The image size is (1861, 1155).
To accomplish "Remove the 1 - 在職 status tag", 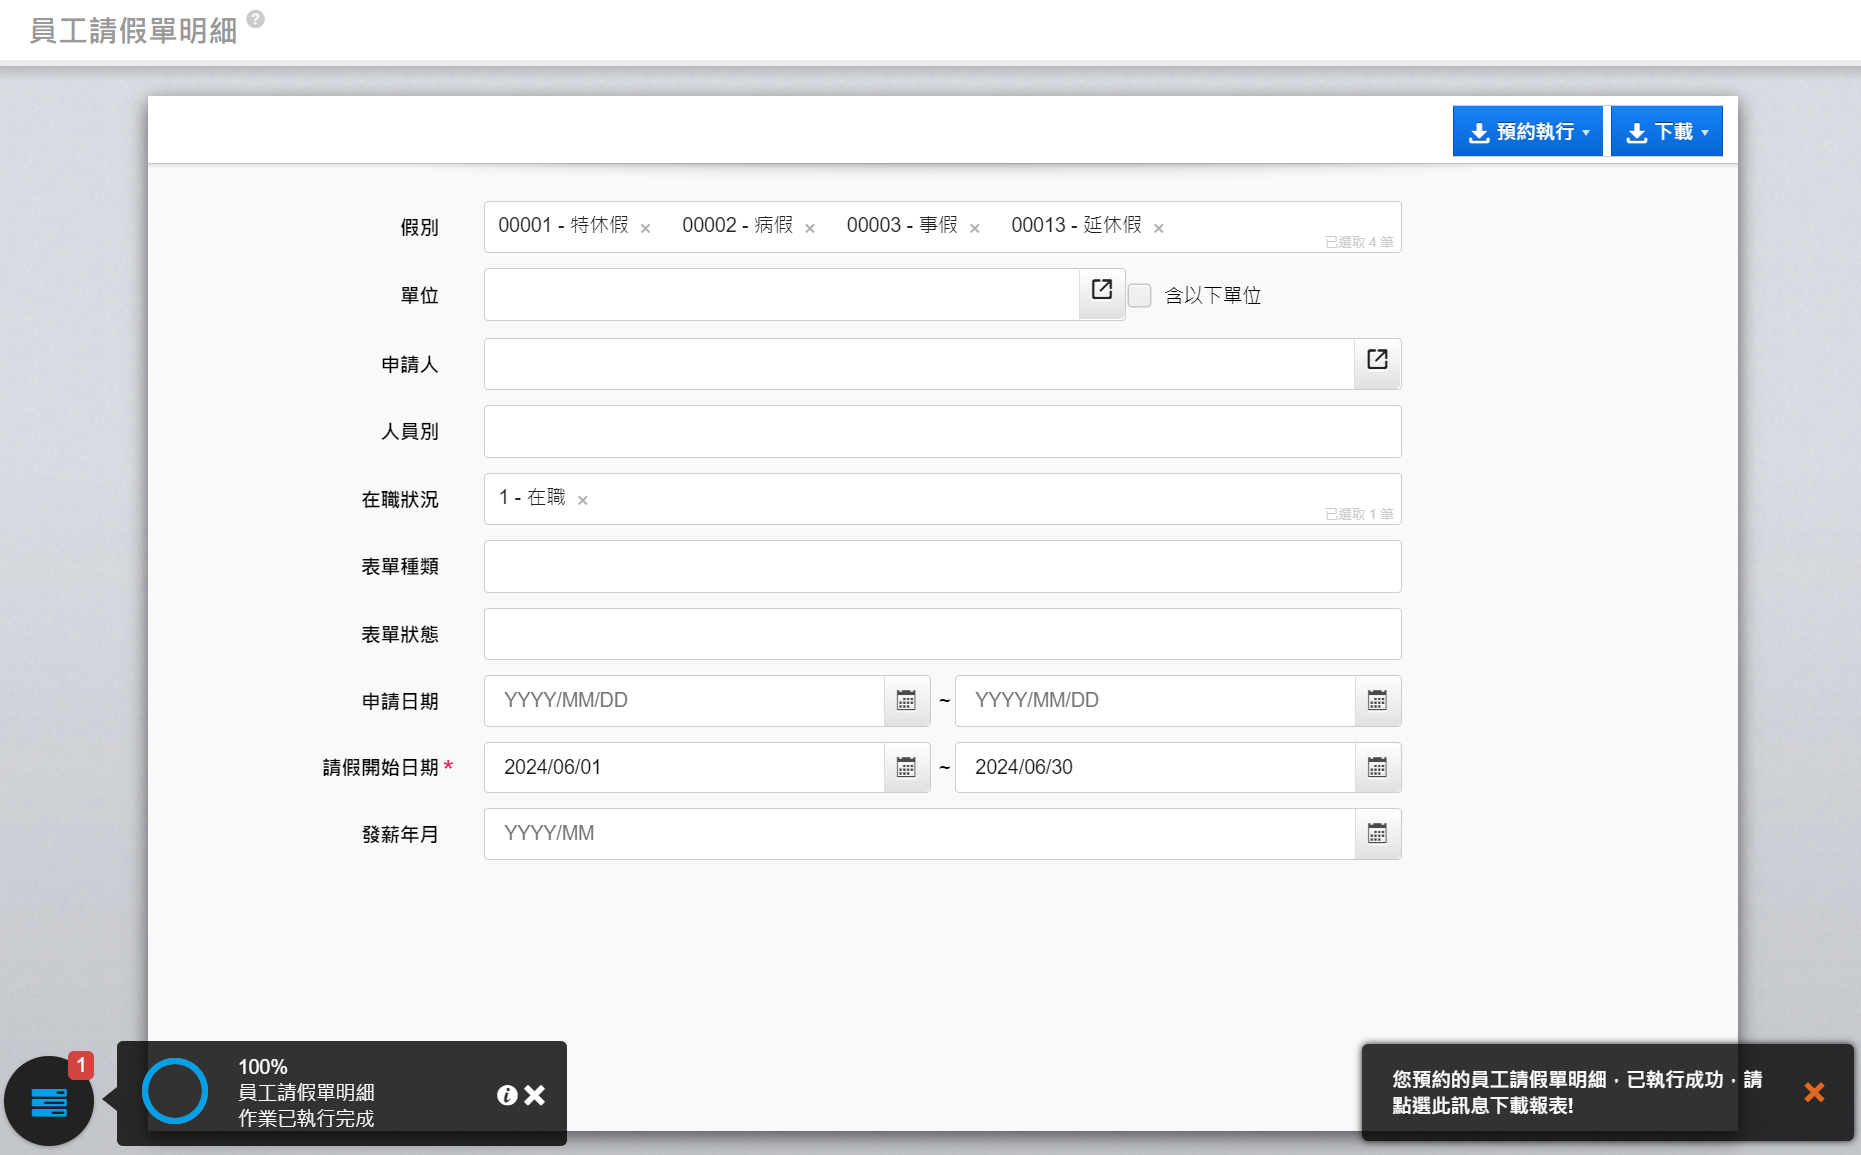I will pyautogui.click(x=583, y=501).
